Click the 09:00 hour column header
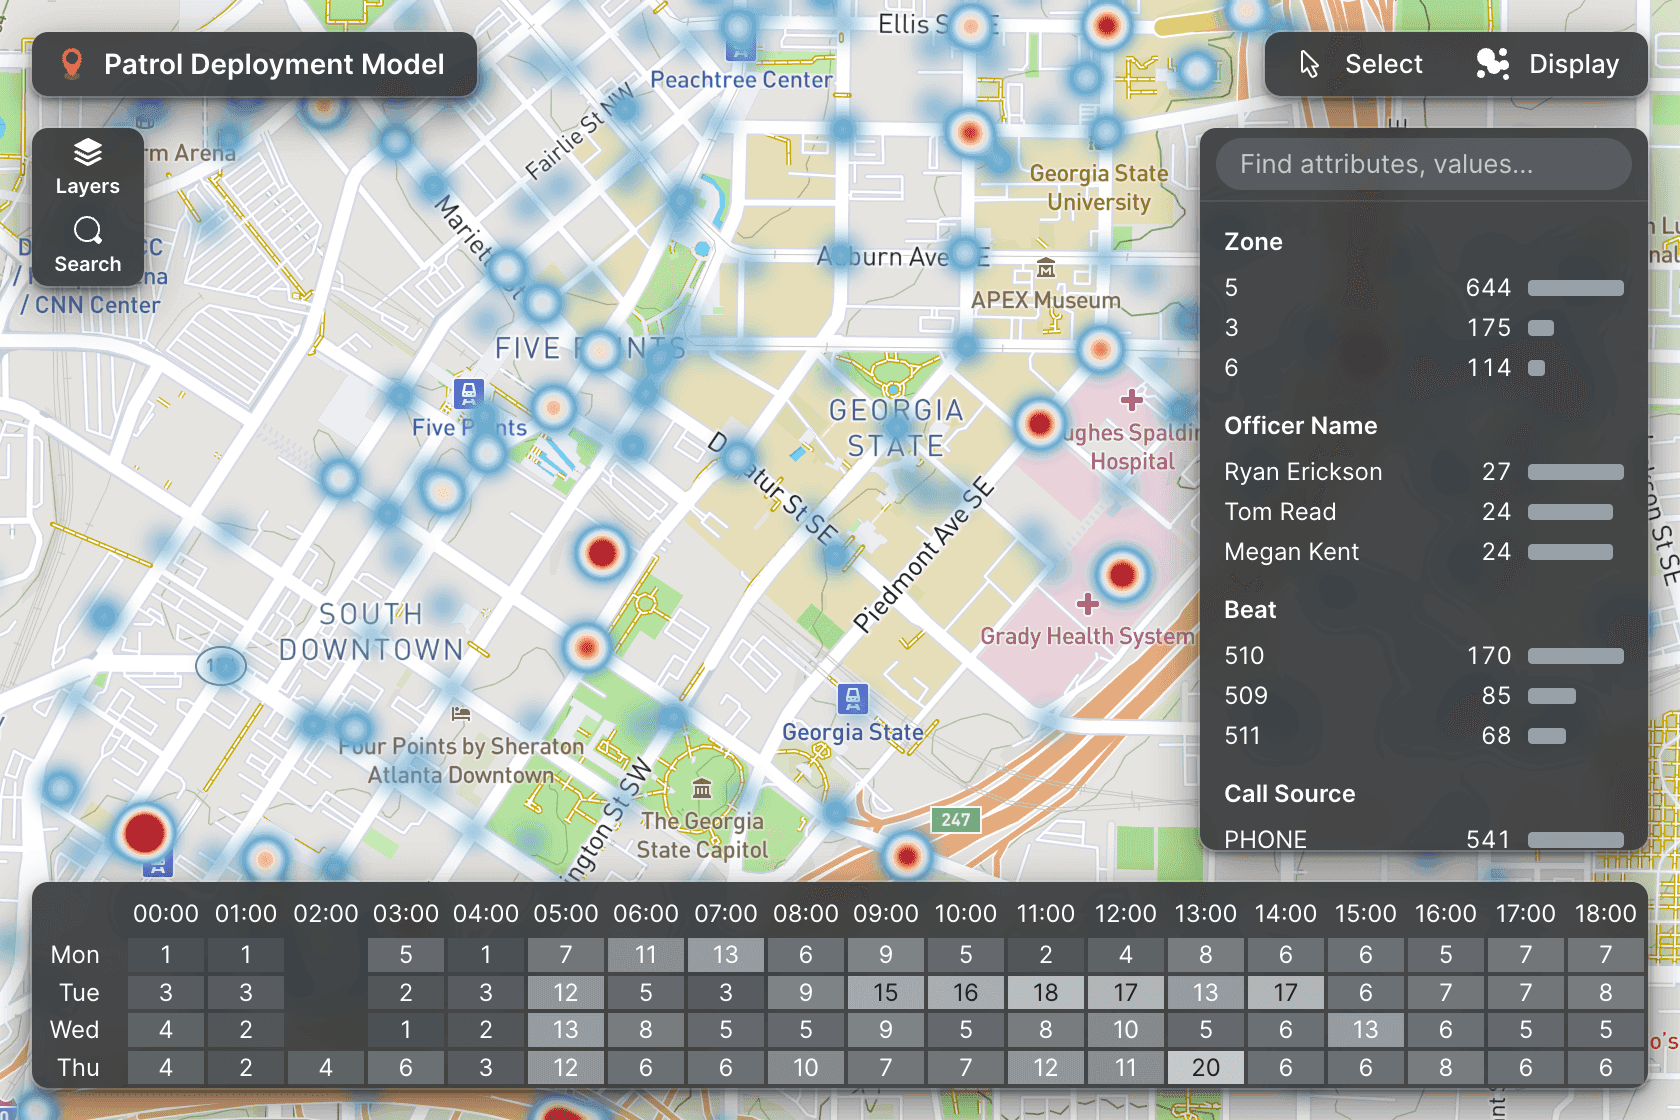This screenshot has width=1680, height=1120. pos(885,914)
